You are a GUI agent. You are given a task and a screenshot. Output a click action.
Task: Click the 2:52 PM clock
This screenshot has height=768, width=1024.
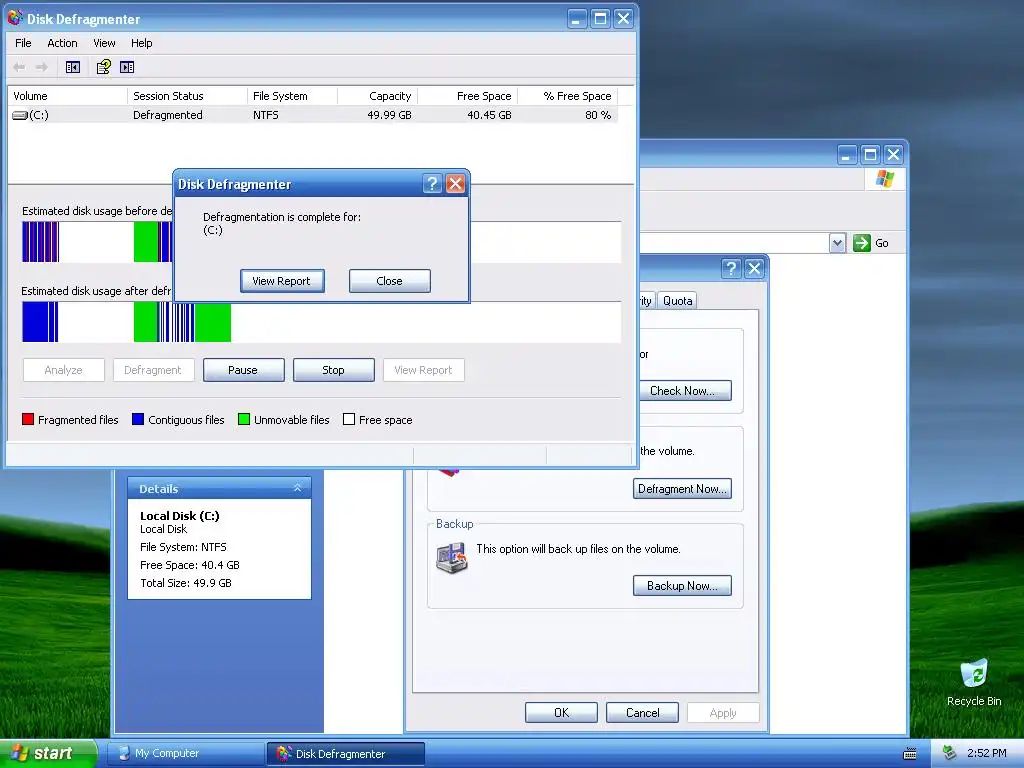[x=986, y=754]
